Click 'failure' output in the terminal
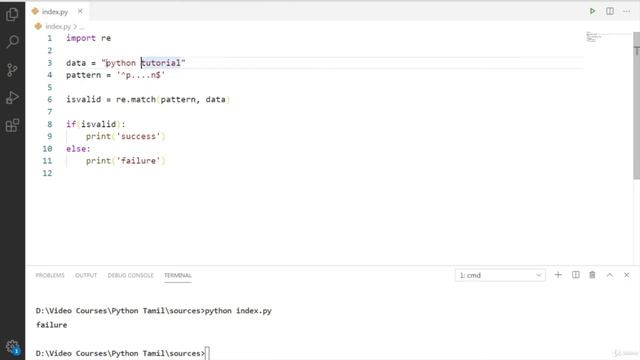 pyautogui.click(x=51, y=325)
